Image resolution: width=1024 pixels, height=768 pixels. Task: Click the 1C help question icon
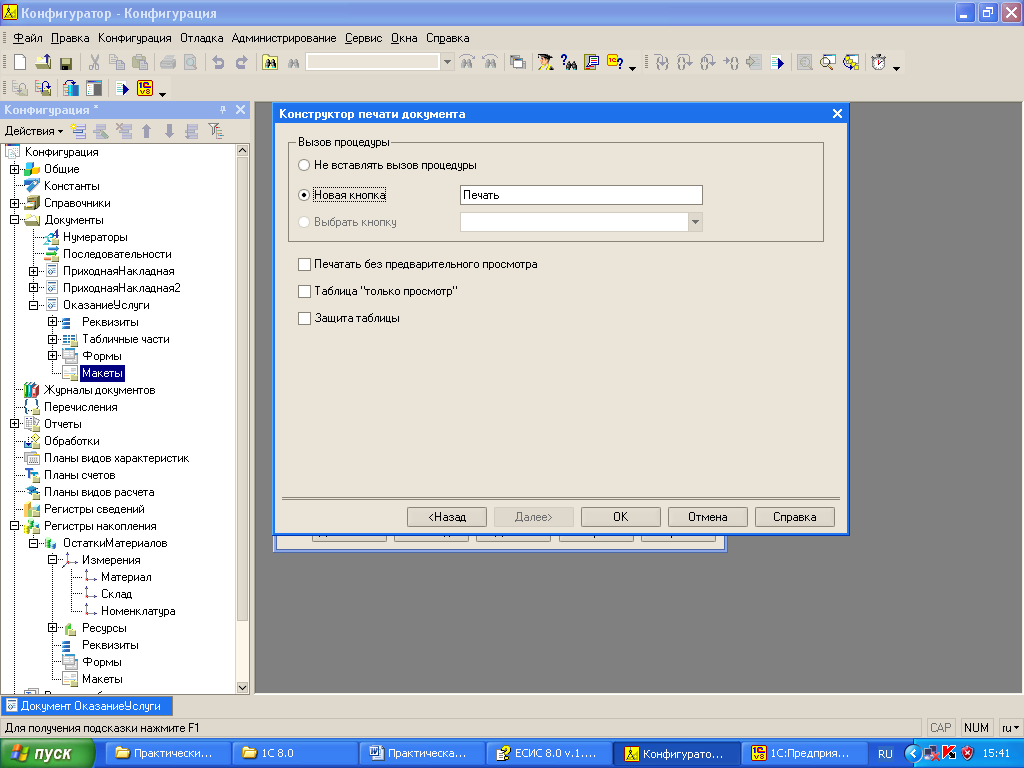(615, 62)
